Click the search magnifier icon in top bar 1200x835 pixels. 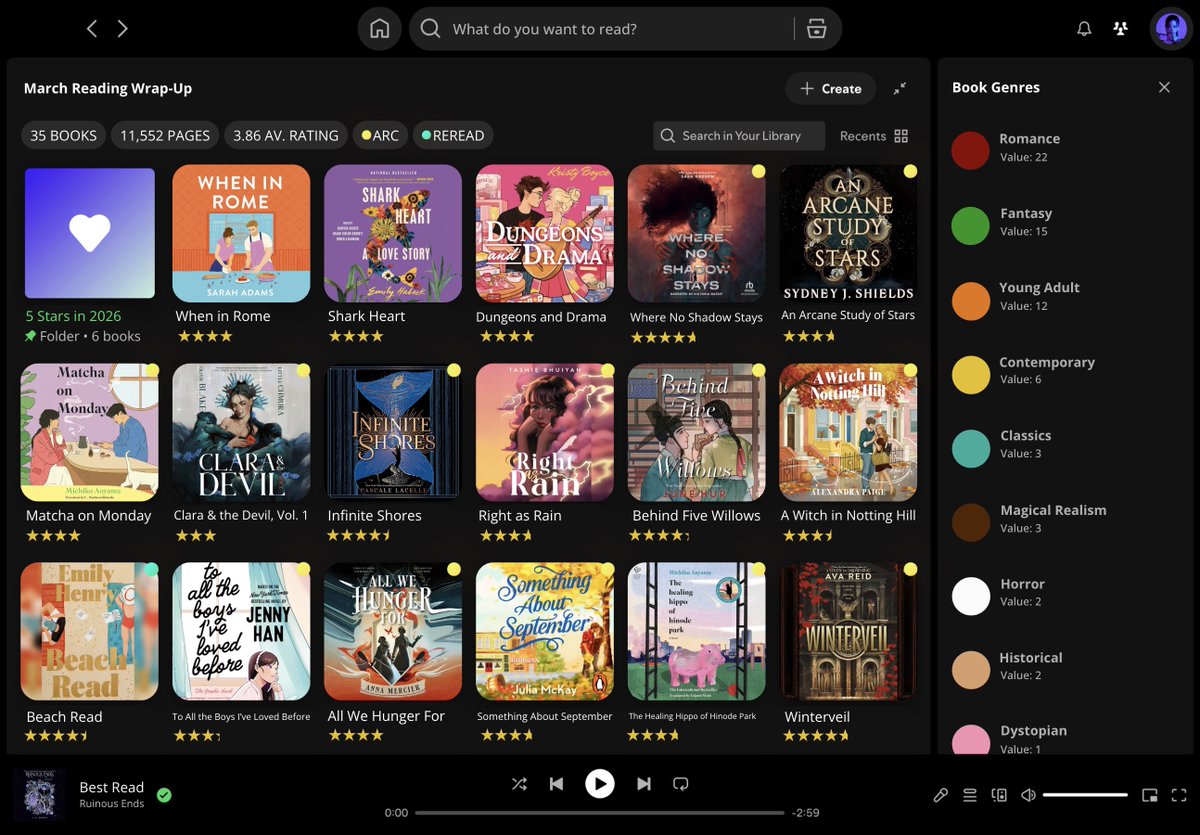[x=430, y=29]
